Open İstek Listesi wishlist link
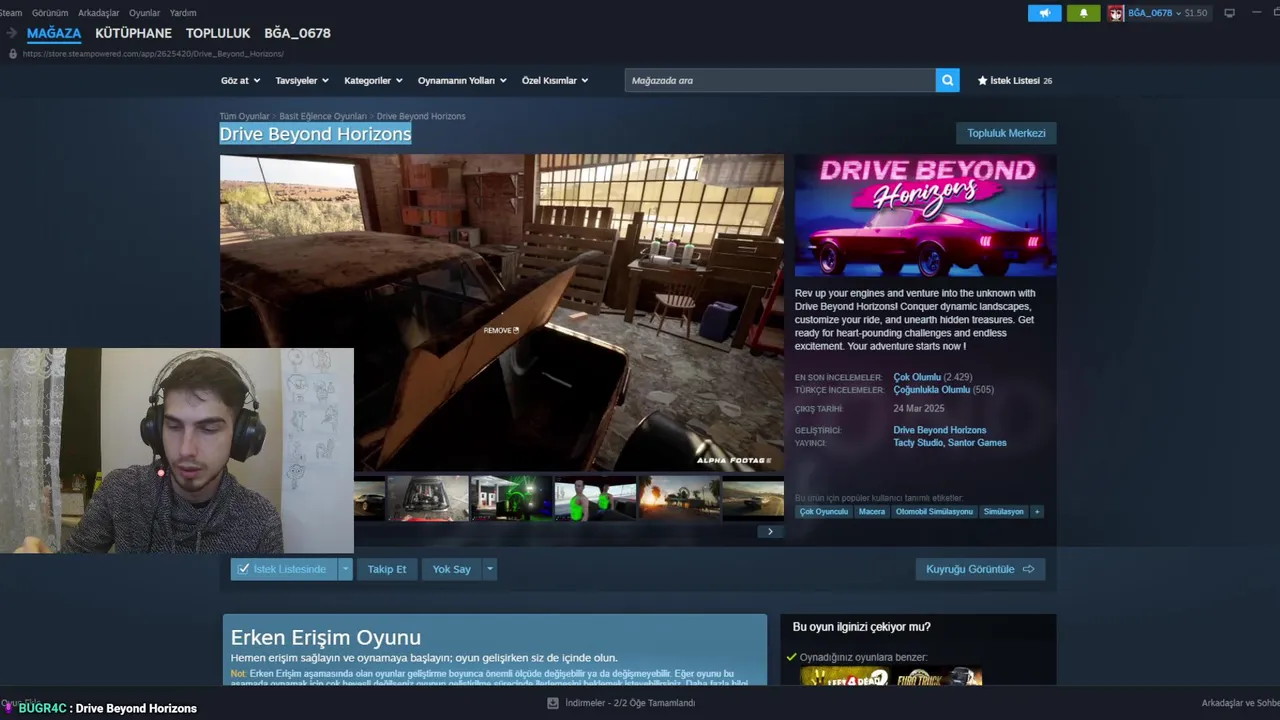This screenshot has height=720, width=1280. coord(1014,80)
